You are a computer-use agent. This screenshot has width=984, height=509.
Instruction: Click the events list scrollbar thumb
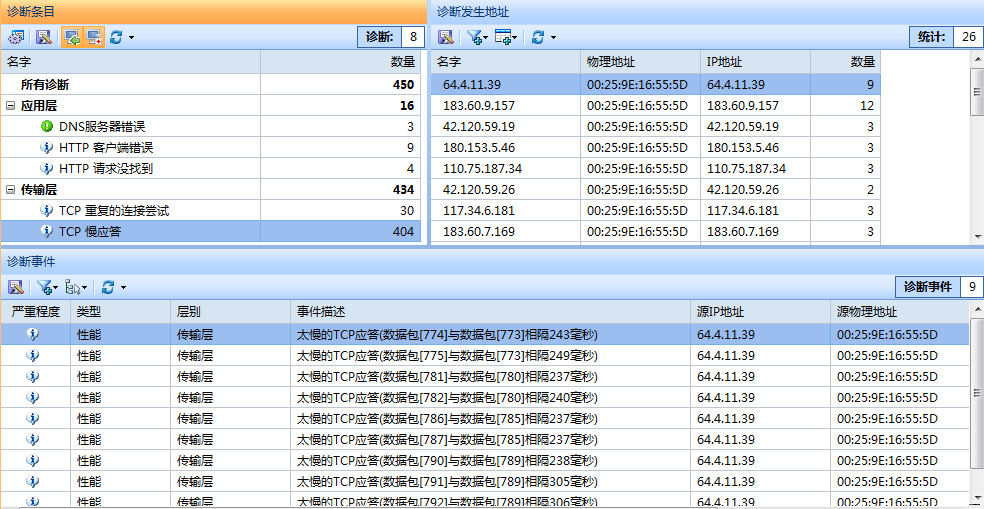click(977, 394)
